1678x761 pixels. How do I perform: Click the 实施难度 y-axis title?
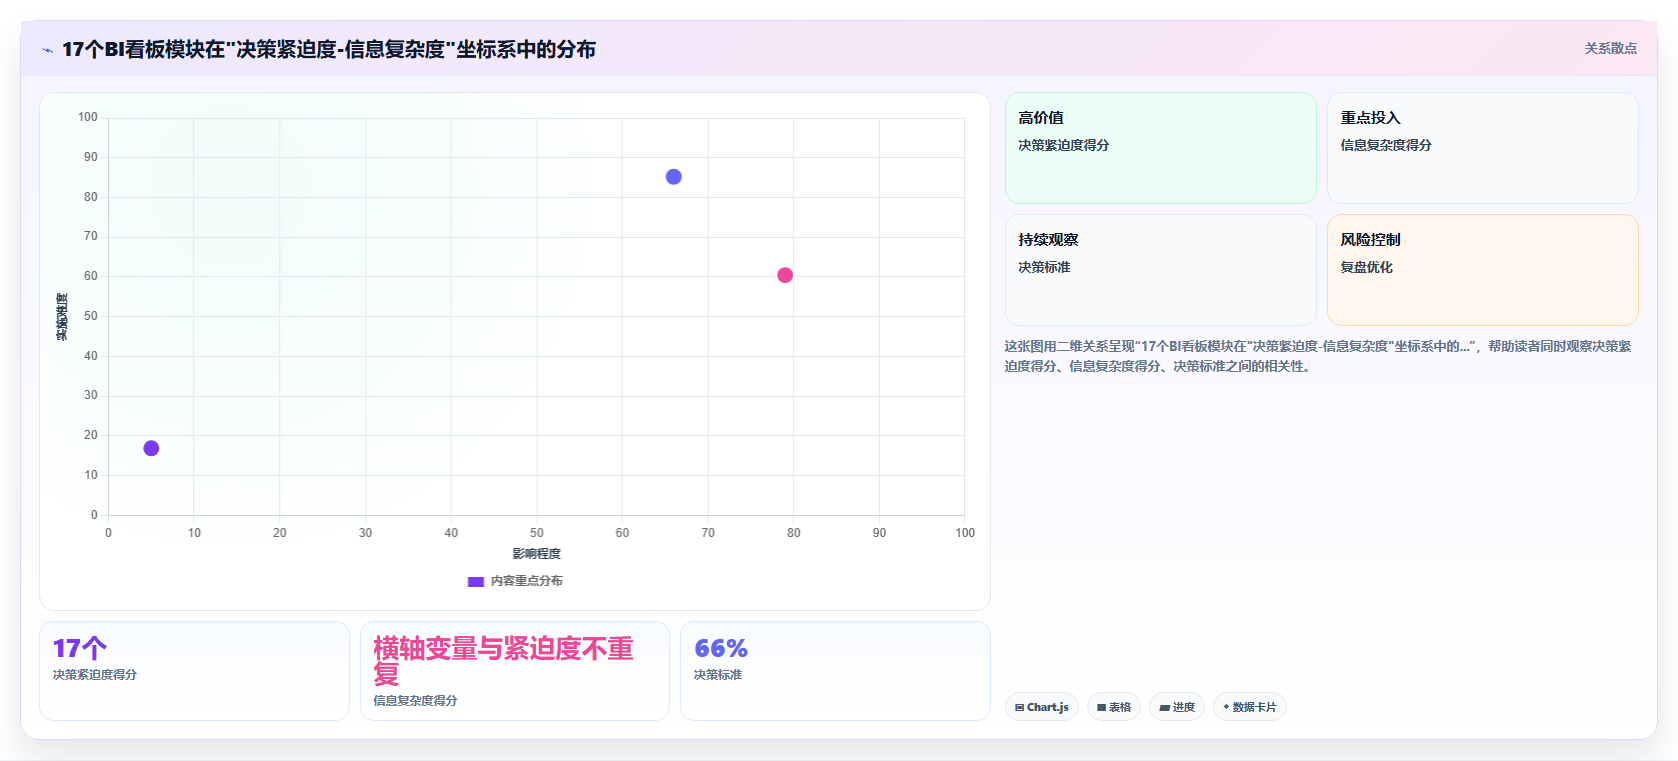point(62,316)
